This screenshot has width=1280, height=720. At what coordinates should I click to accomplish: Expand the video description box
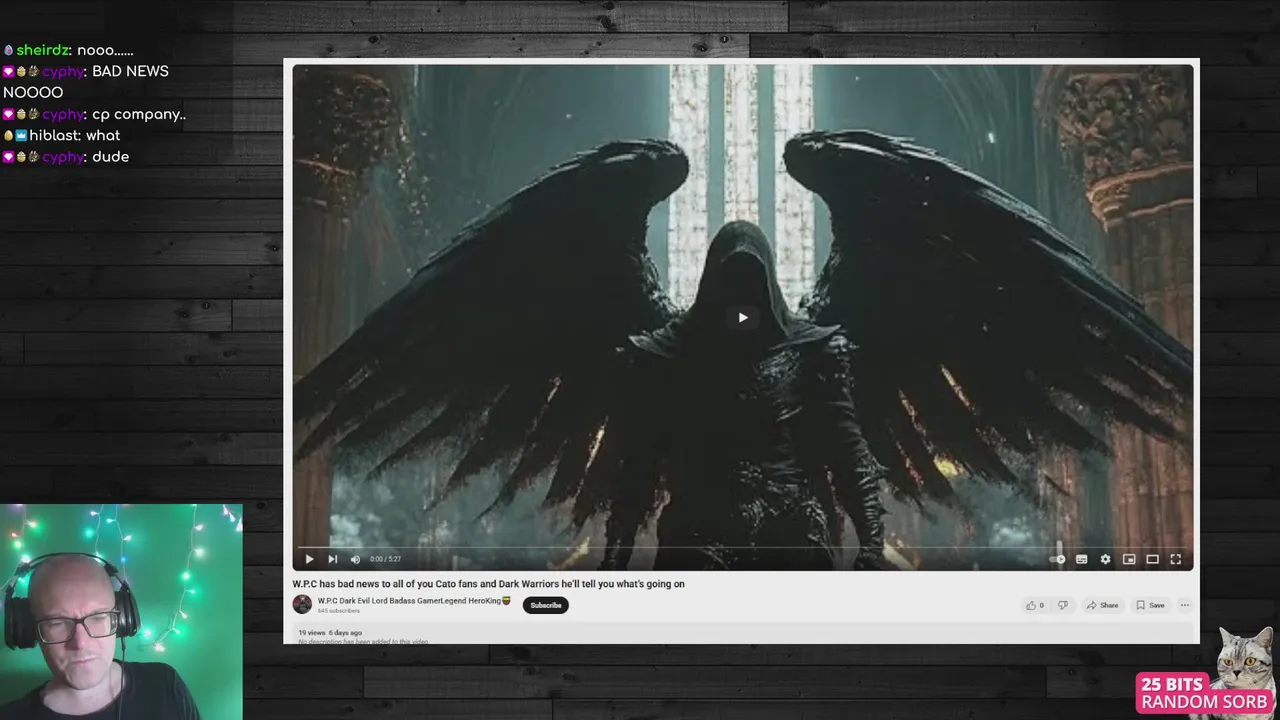point(742,634)
